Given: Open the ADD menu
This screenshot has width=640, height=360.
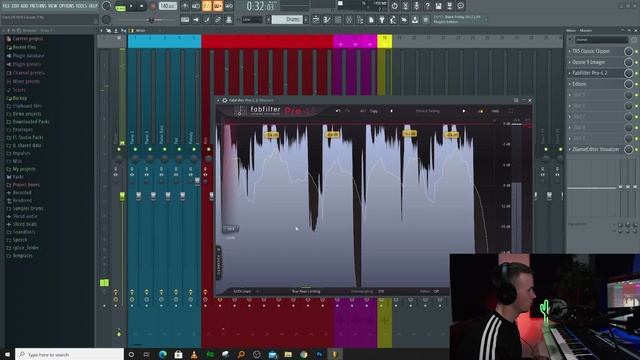Looking at the screenshot, I should (x=24, y=6).
